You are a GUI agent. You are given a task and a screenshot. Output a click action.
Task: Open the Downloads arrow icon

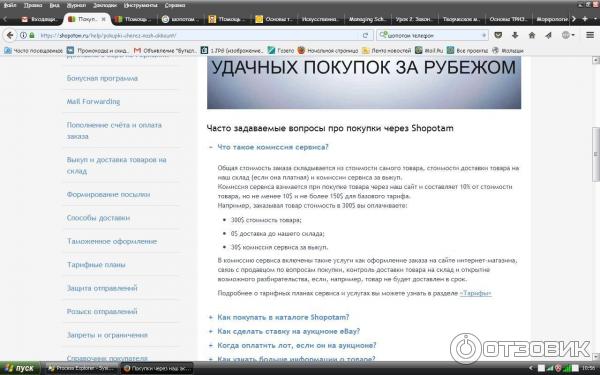coord(515,35)
